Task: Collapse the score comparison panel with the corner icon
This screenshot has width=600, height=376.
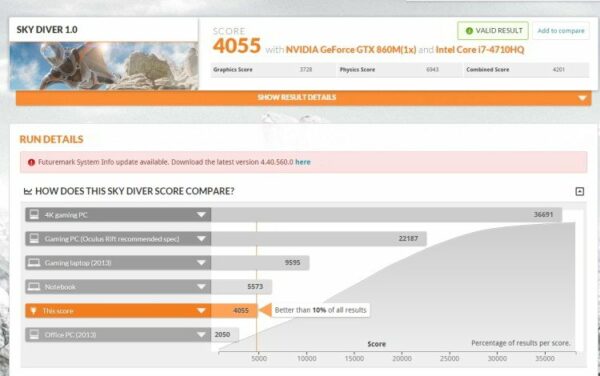Action: click(580, 191)
